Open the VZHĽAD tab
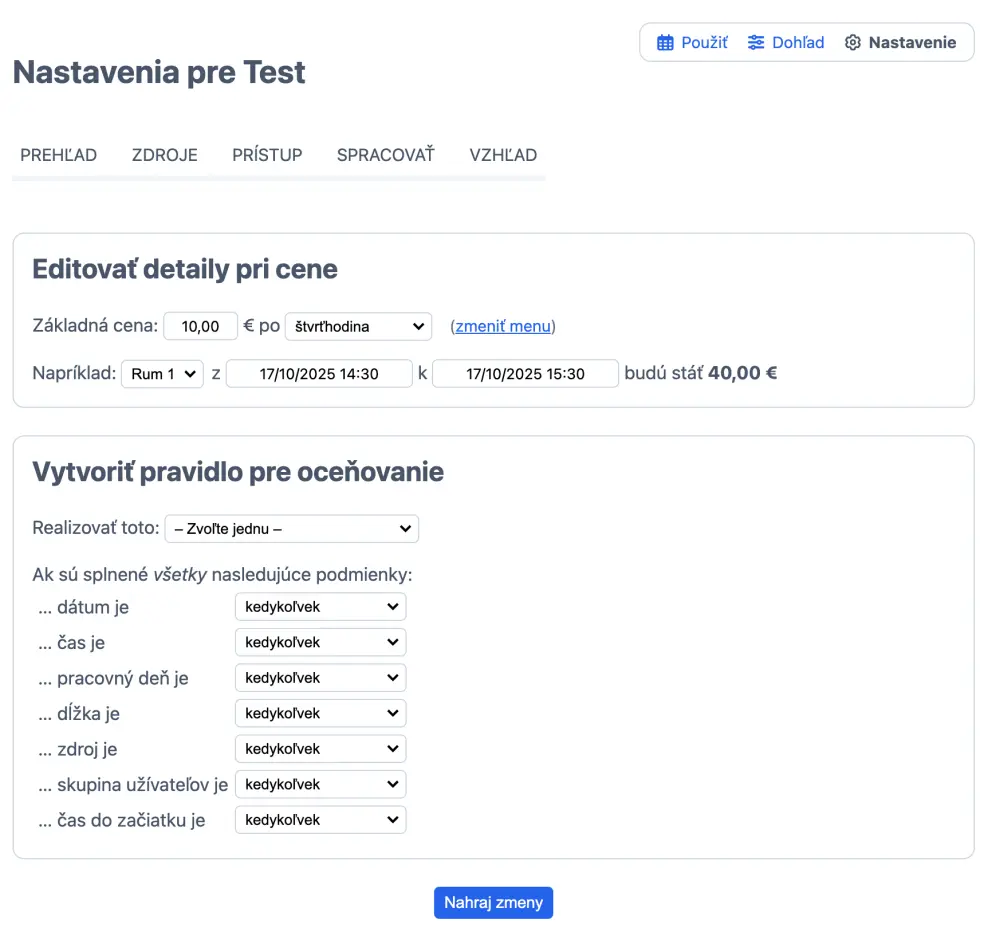 pyautogui.click(x=503, y=155)
